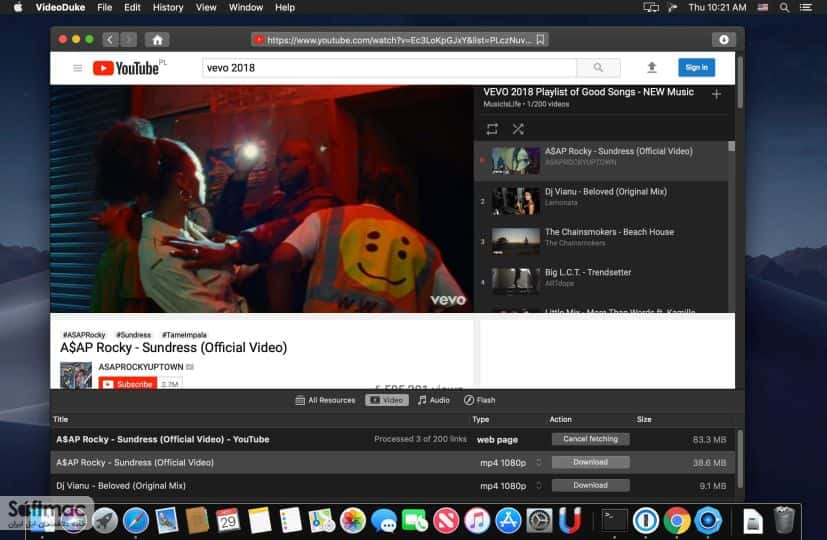Click the #ASAPRocky hashtag
This screenshot has width=827, height=540.
click(84, 335)
